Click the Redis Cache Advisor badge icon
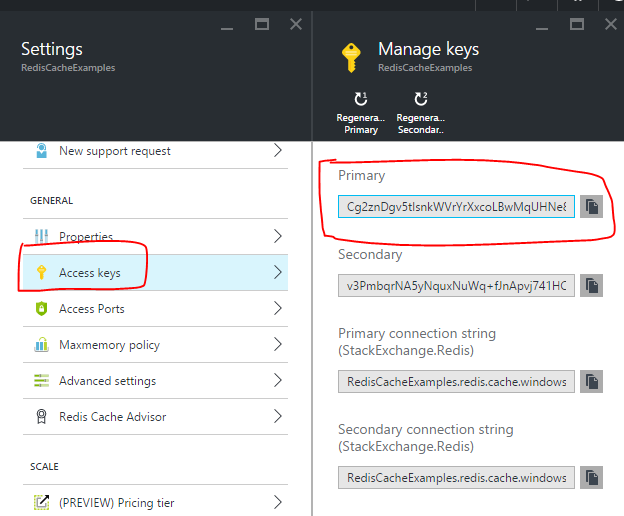The height and width of the screenshot is (516, 624). pos(42,417)
